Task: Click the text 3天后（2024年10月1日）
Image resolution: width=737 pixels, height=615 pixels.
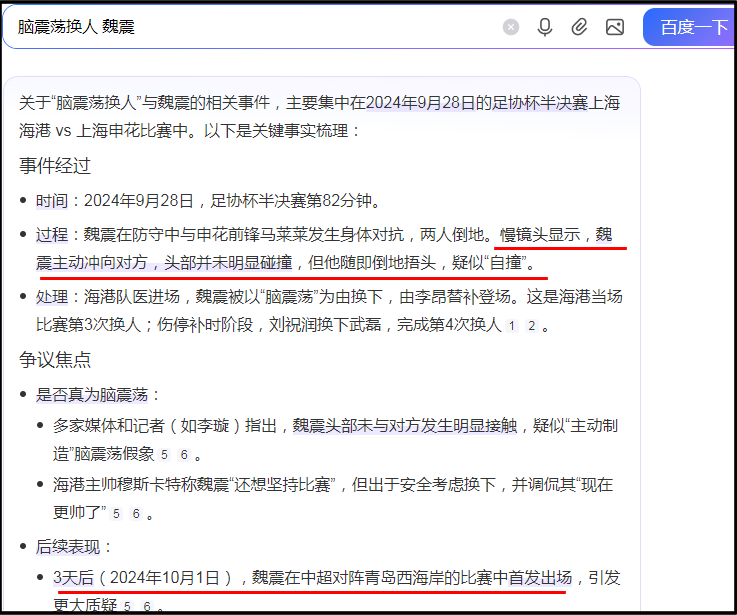Action: (142, 578)
